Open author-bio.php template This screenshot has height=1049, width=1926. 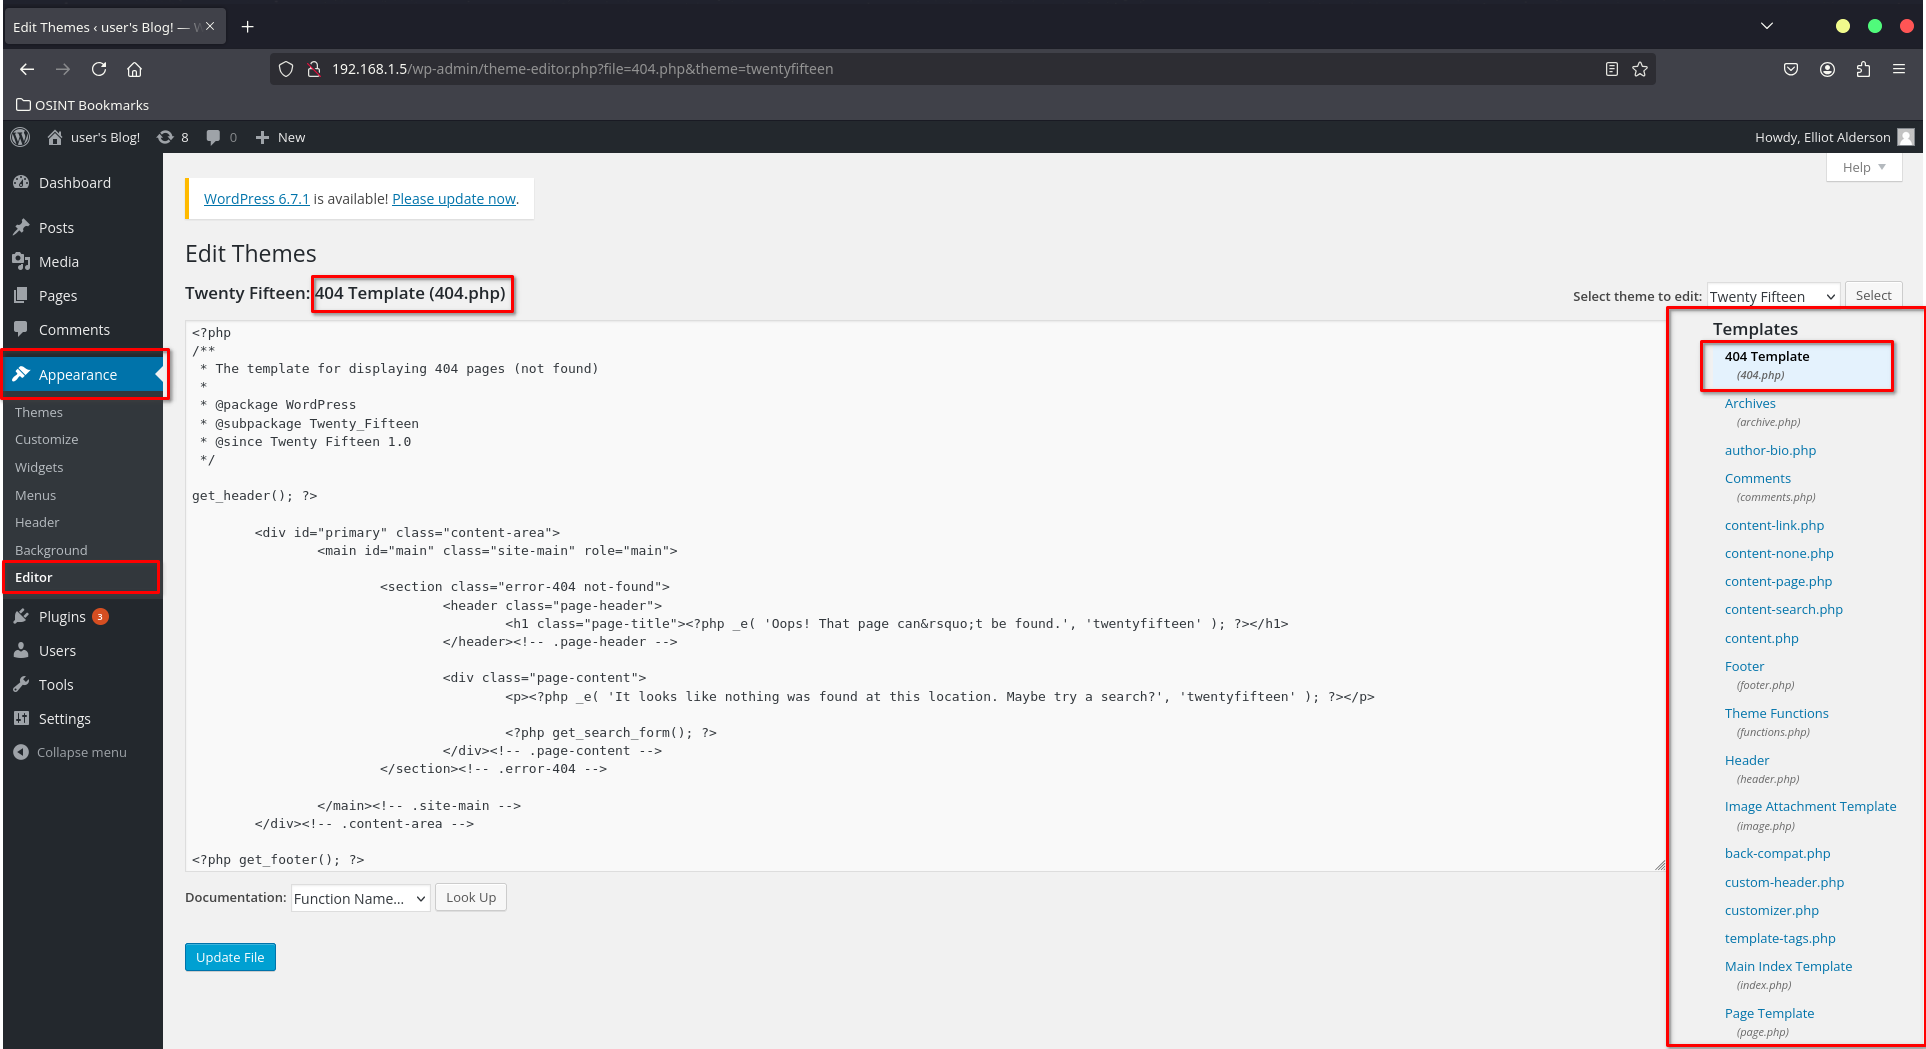(x=1770, y=451)
